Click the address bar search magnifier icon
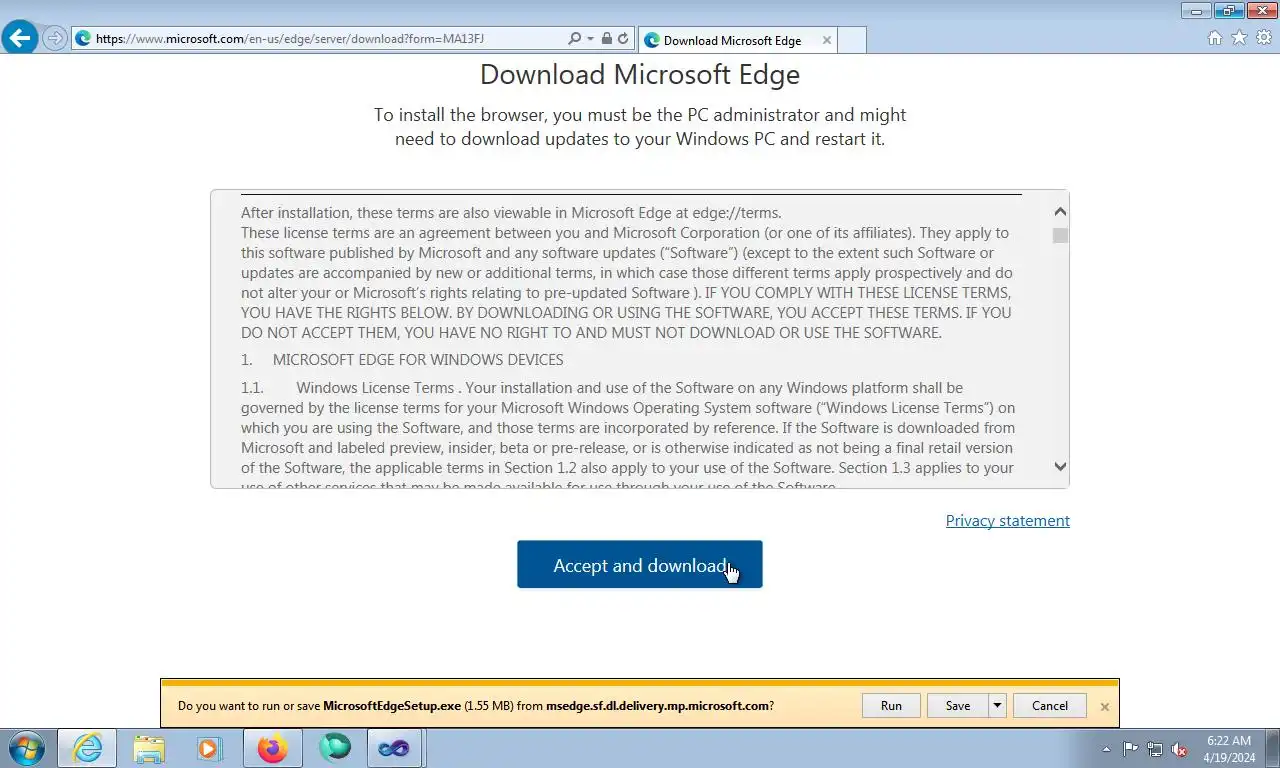Image resolution: width=1280 pixels, height=768 pixels. [x=573, y=39]
